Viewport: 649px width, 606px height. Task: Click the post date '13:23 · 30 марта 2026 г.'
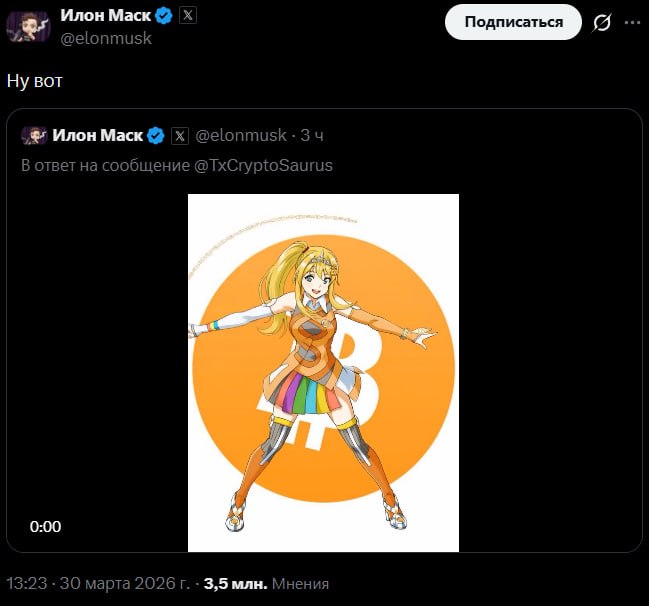[99, 583]
